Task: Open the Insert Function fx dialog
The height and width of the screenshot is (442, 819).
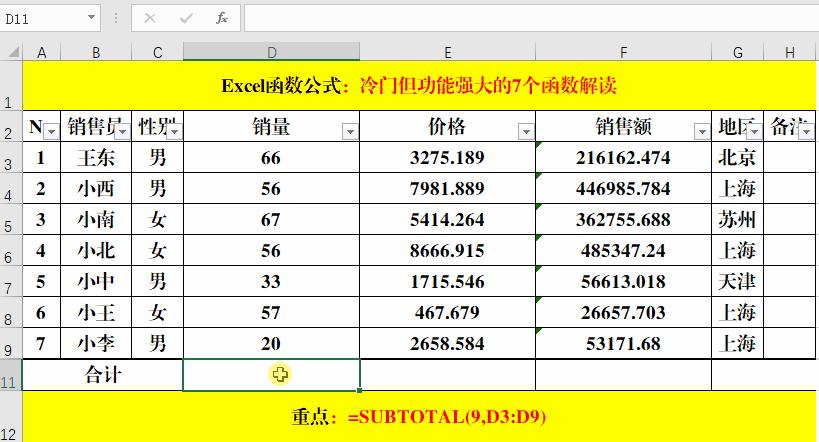Action: coord(221,19)
